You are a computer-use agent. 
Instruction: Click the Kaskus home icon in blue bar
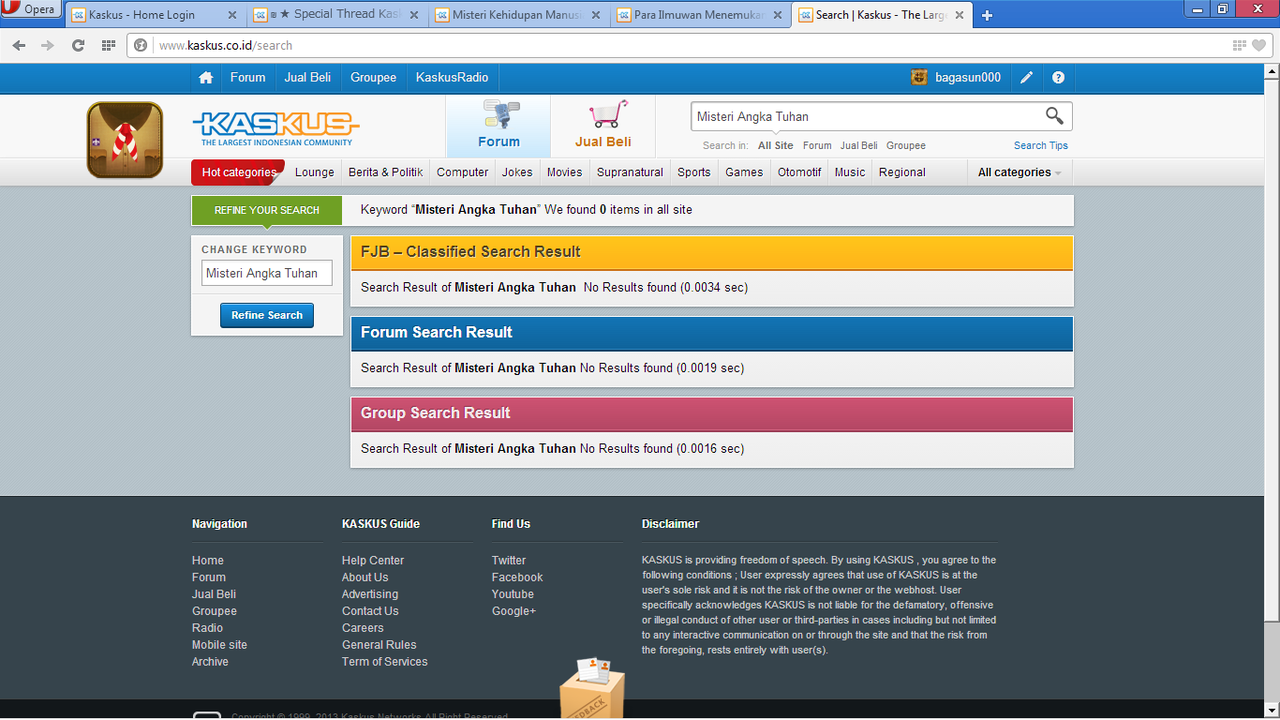206,77
